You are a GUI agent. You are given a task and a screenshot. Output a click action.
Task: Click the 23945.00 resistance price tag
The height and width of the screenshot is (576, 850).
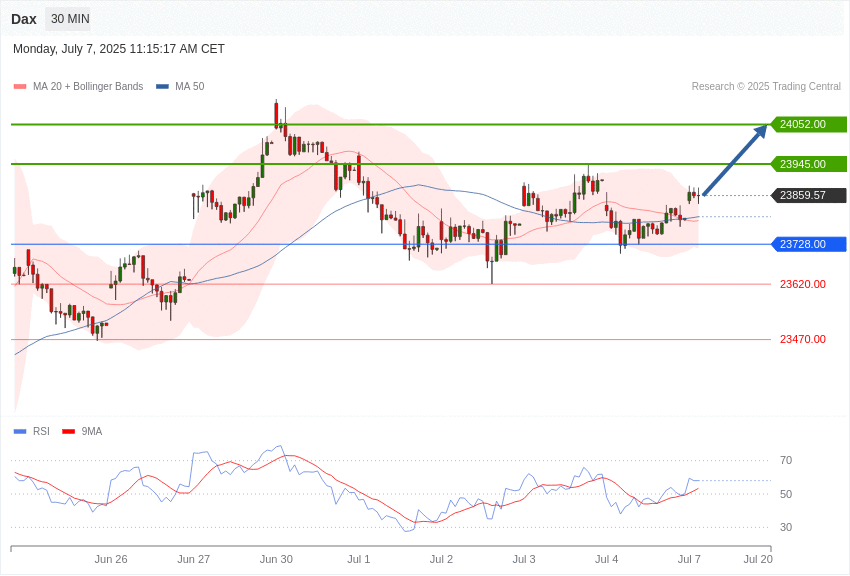(x=808, y=164)
